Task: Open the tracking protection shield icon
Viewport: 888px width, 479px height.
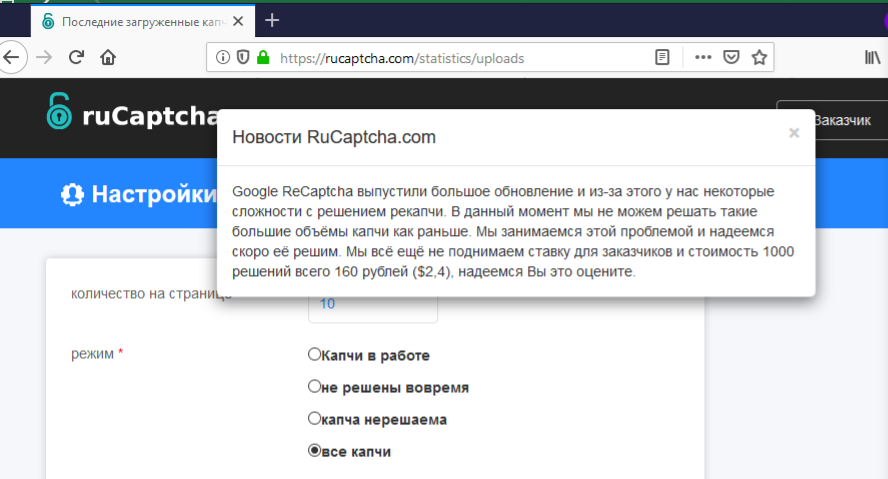Action: [x=243, y=57]
